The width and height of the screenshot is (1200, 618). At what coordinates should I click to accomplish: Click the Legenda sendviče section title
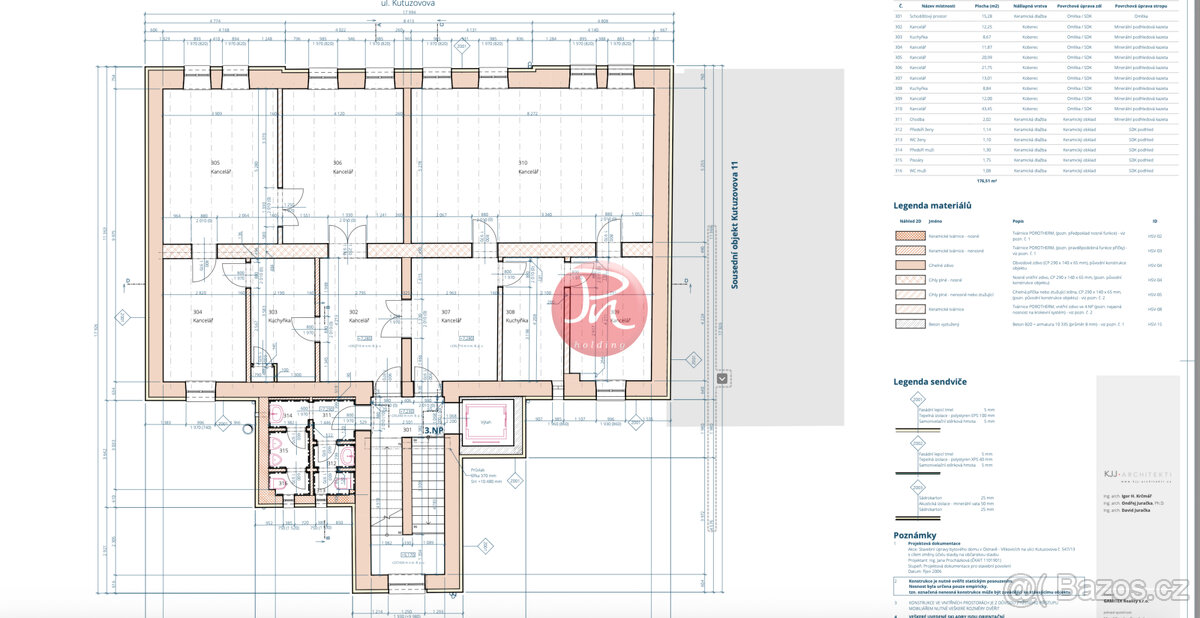930,382
